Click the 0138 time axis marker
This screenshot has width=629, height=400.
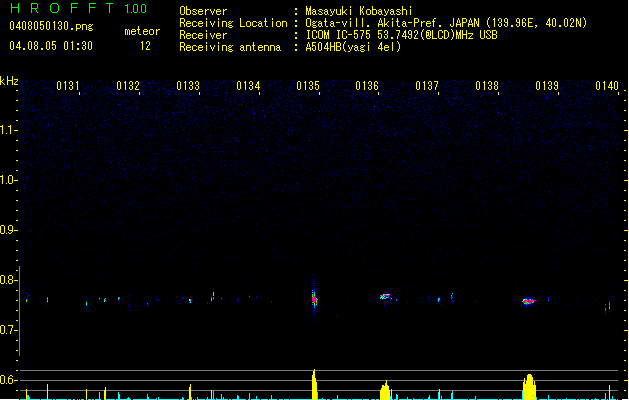(x=487, y=86)
